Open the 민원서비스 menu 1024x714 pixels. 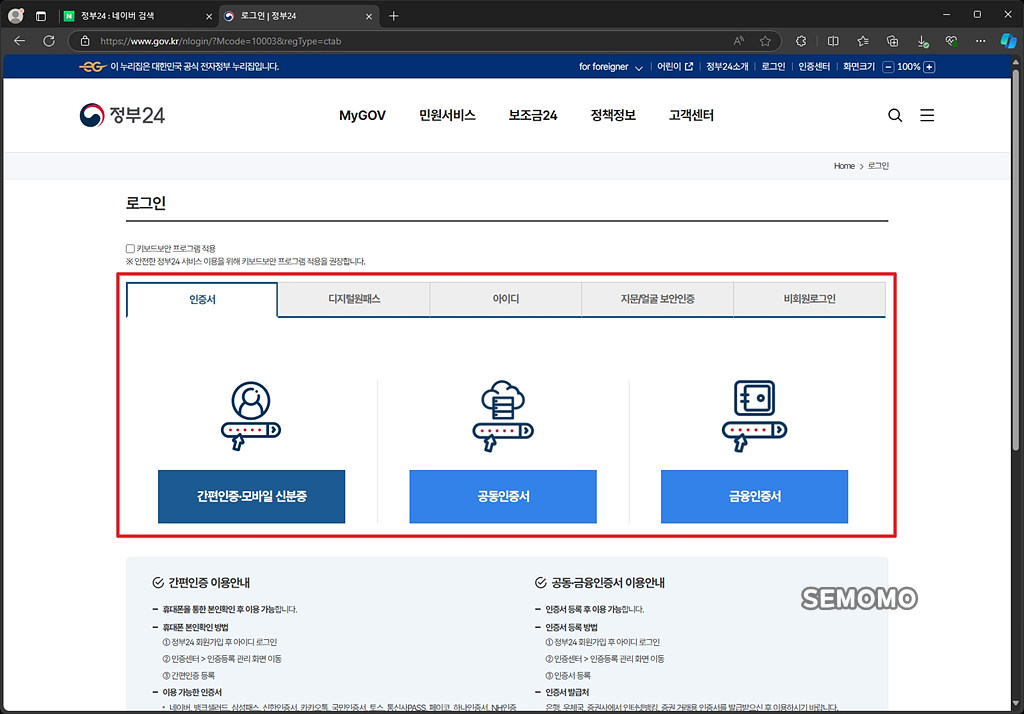pos(447,116)
